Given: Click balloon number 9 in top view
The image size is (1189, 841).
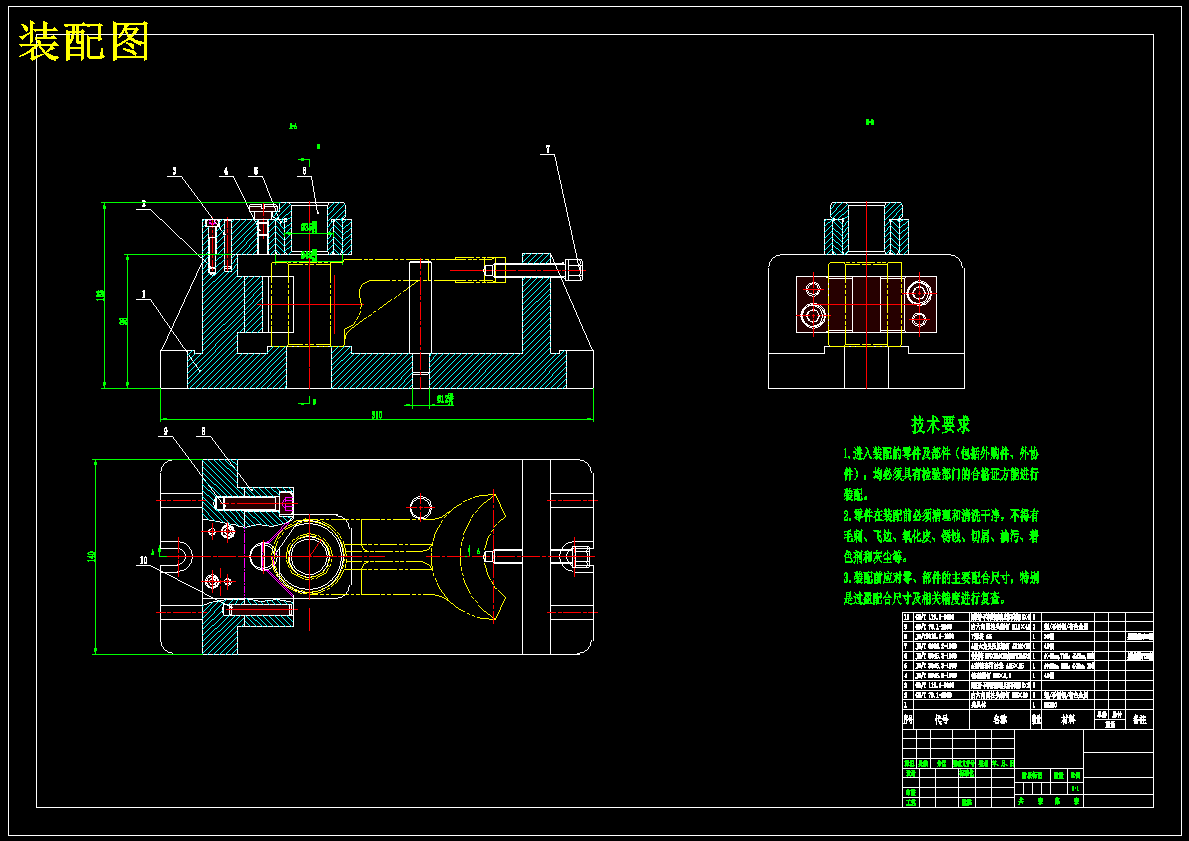Looking at the screenshot, I should [x=165, y=431].
